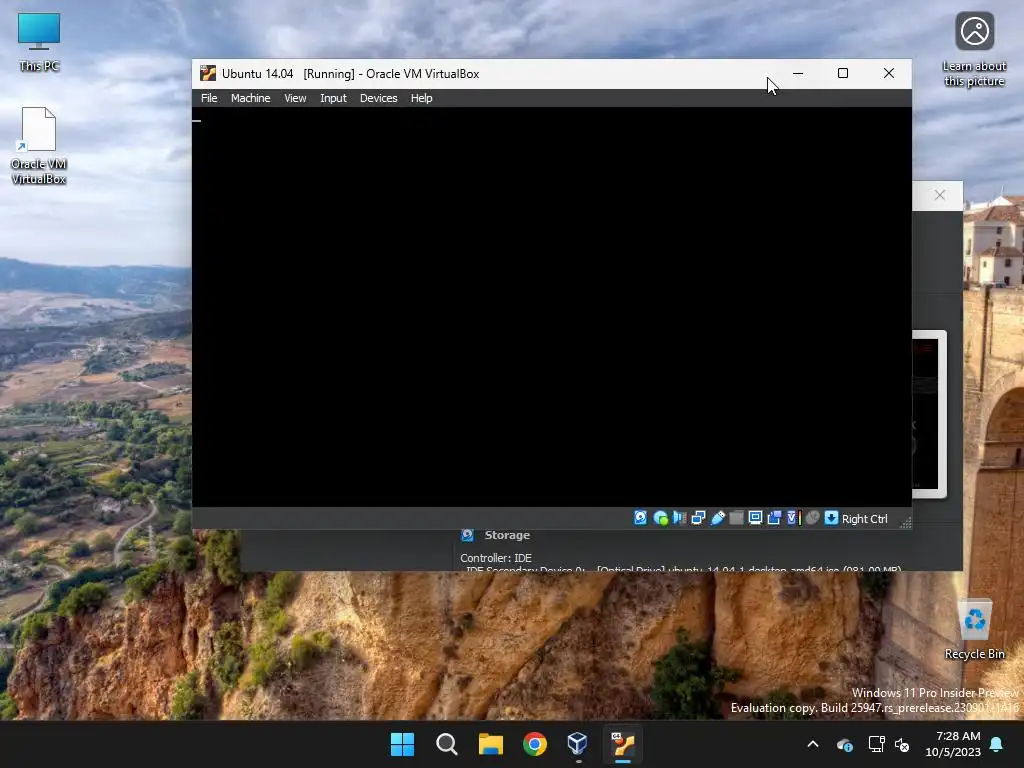Click the Storage section header in Manager
Screen dimensions: 1024x768
(507, 535)
